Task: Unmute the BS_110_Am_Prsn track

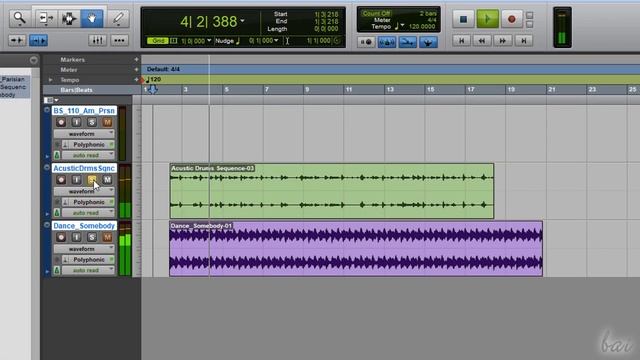Action: coord(107,122)
